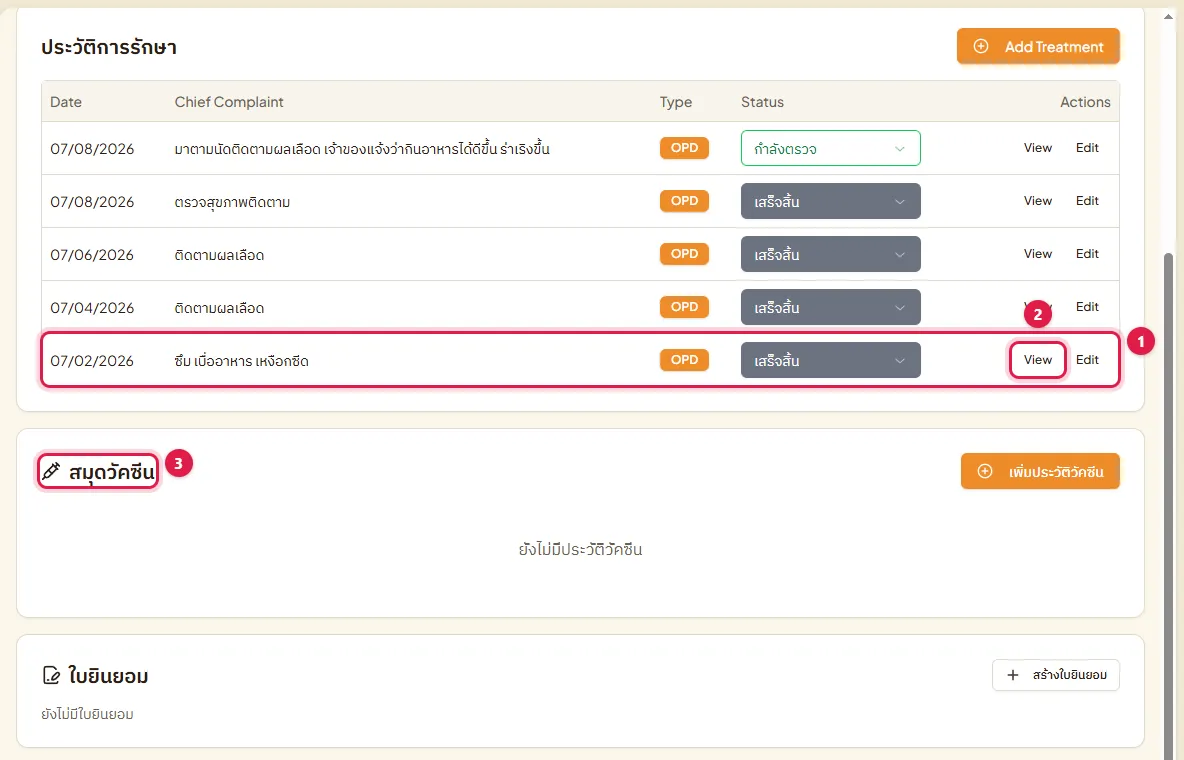
Task: Edit the treatment with กำลังตรวจ status
Action: [1087, 148]
